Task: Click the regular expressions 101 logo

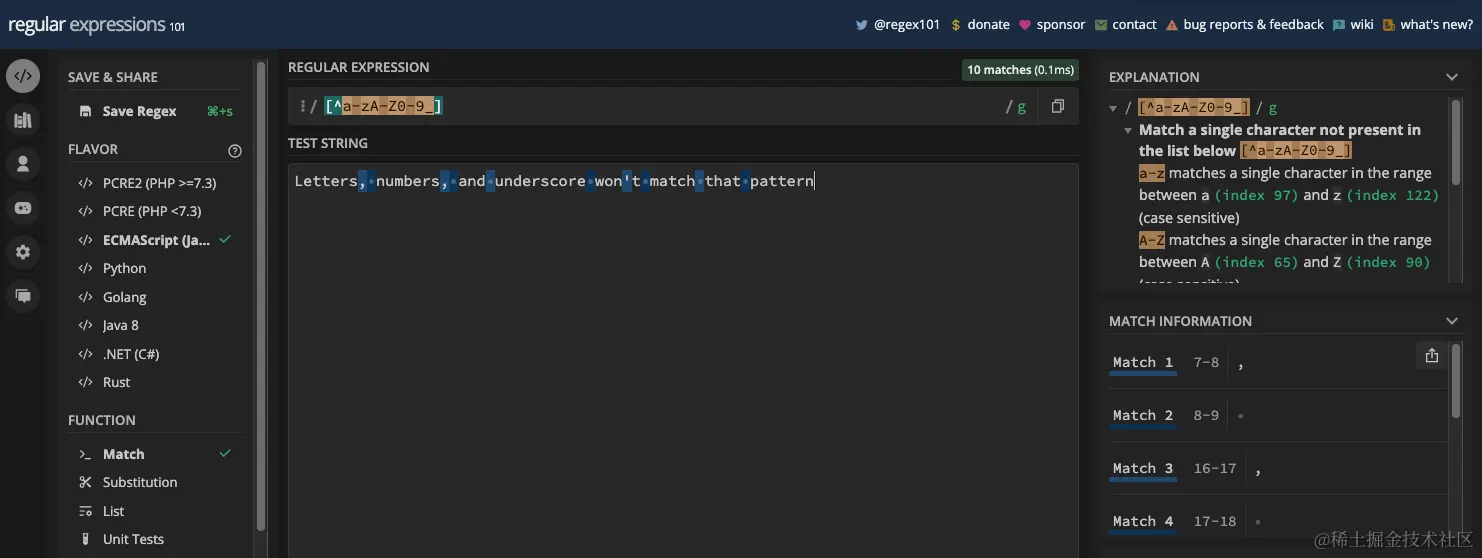Action: (97, 26)
